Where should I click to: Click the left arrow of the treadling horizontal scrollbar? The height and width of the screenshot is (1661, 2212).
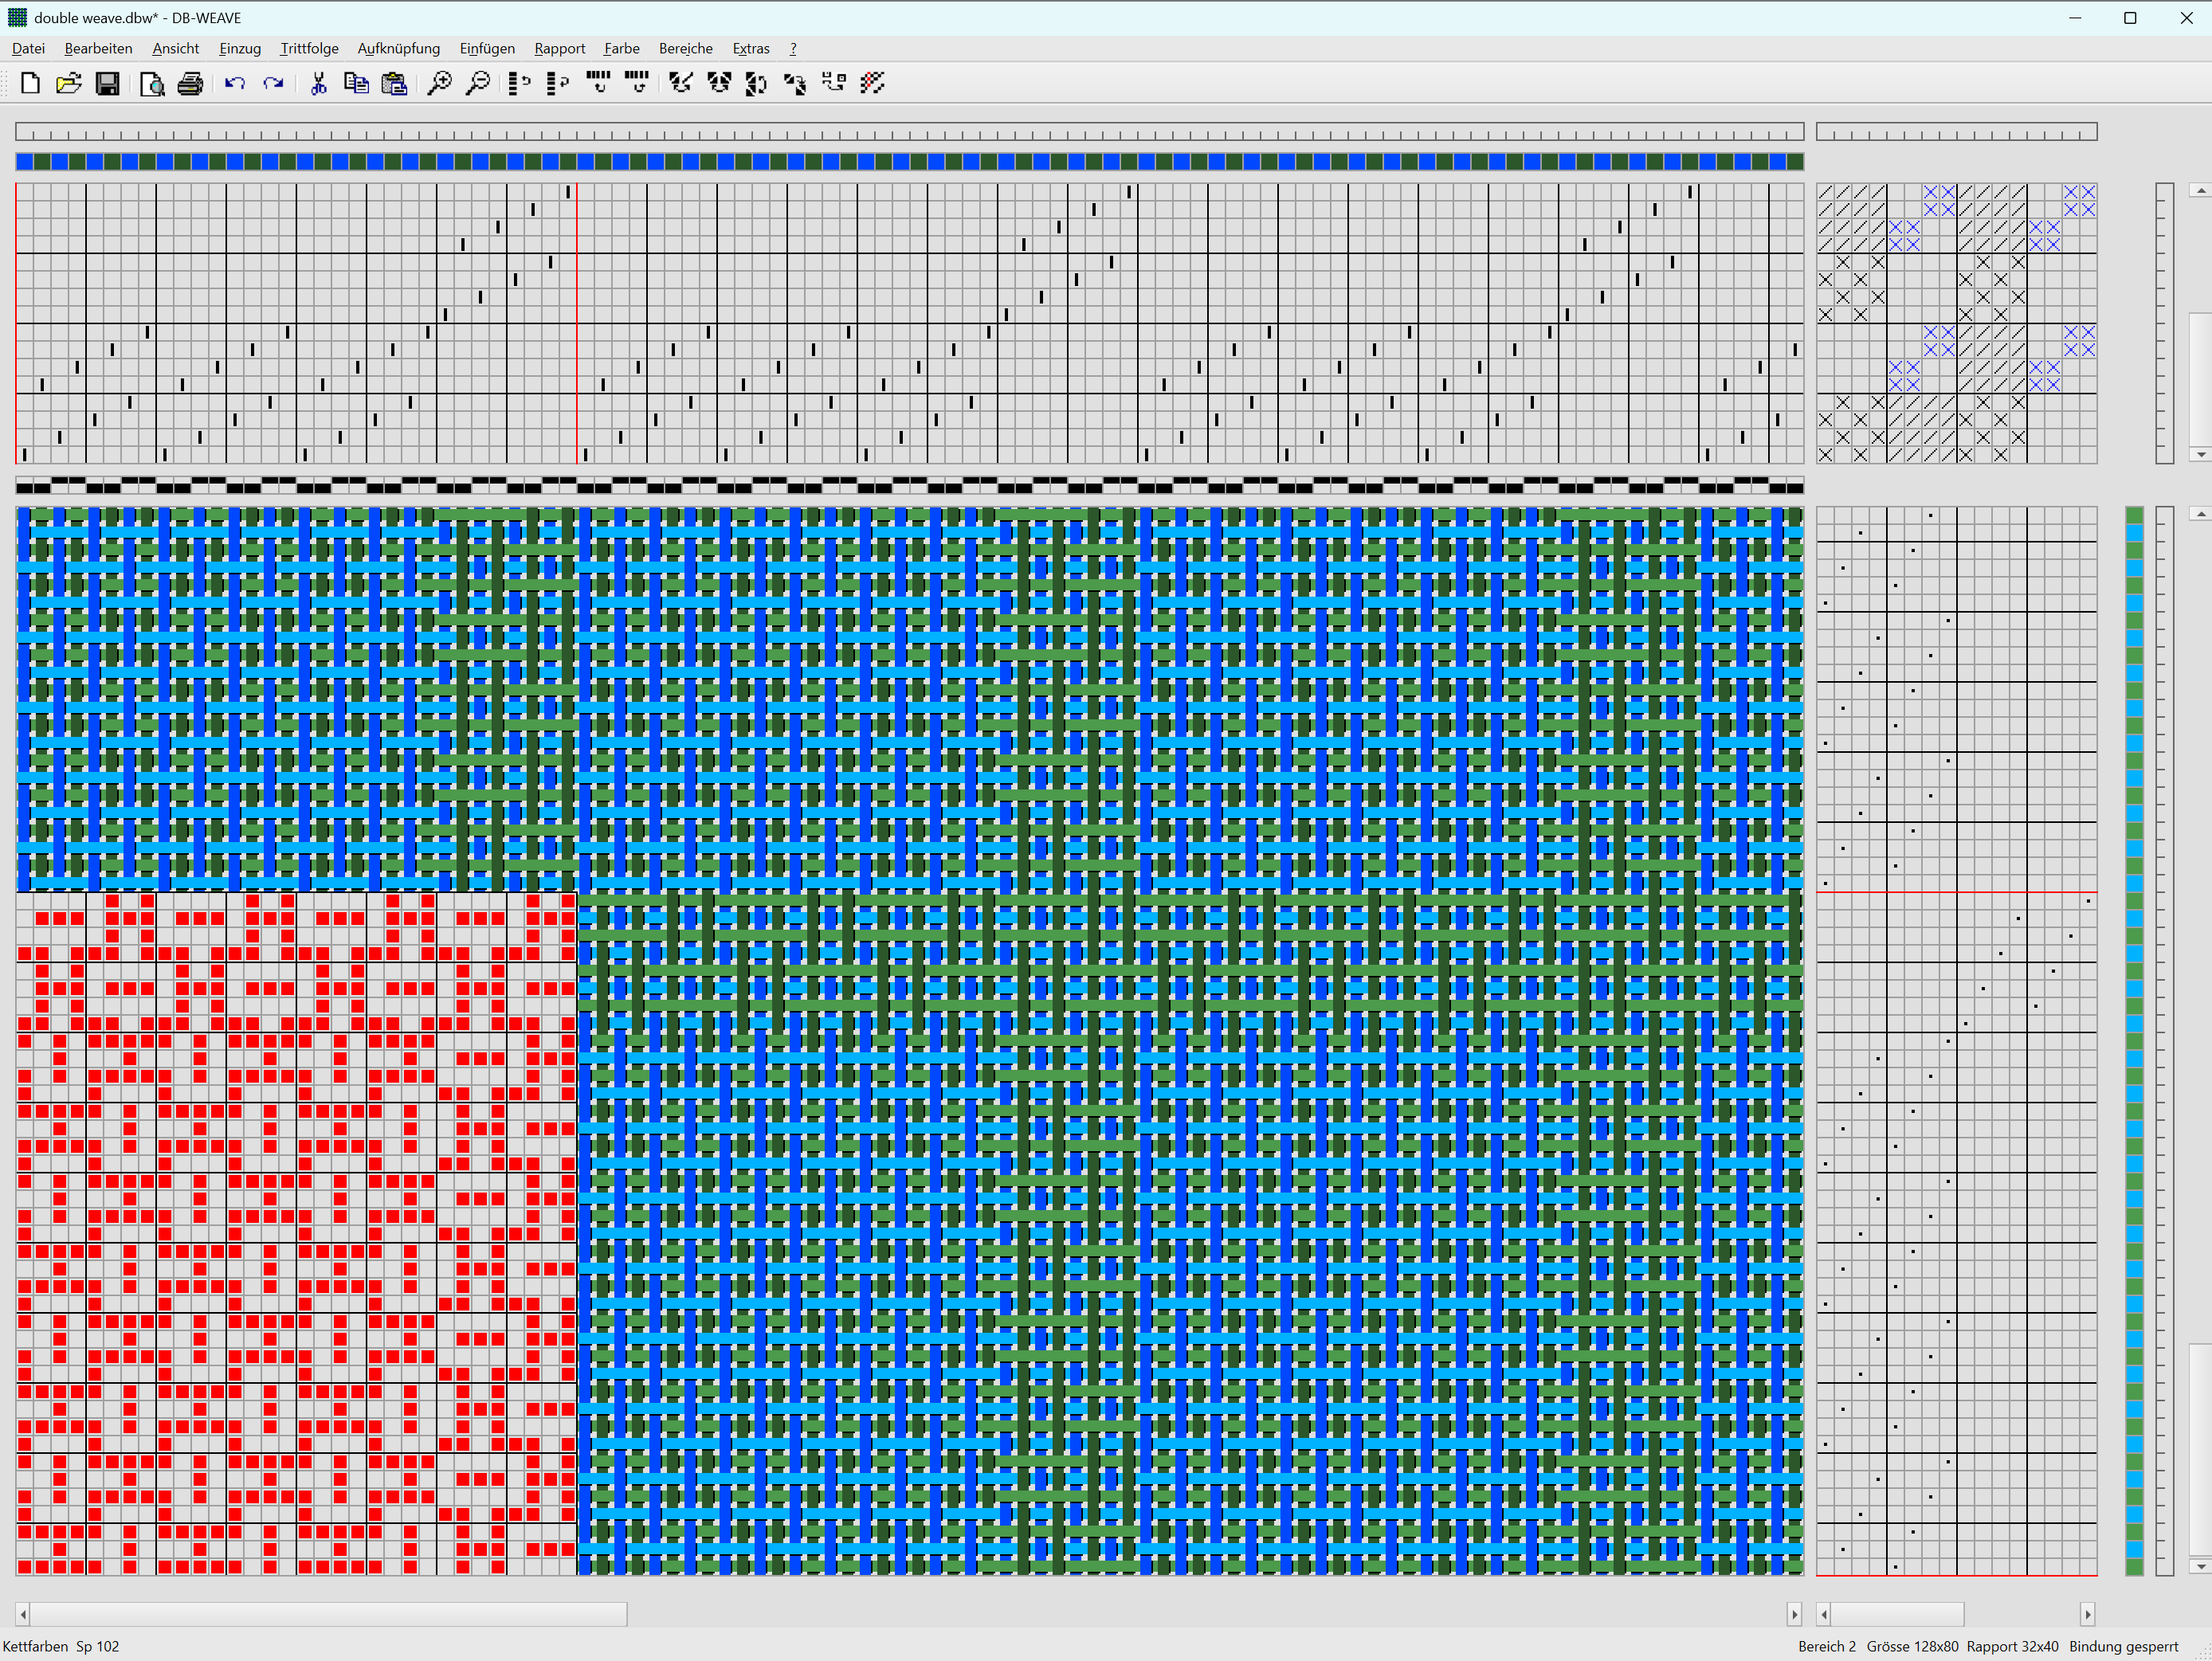(1824, 1614)
